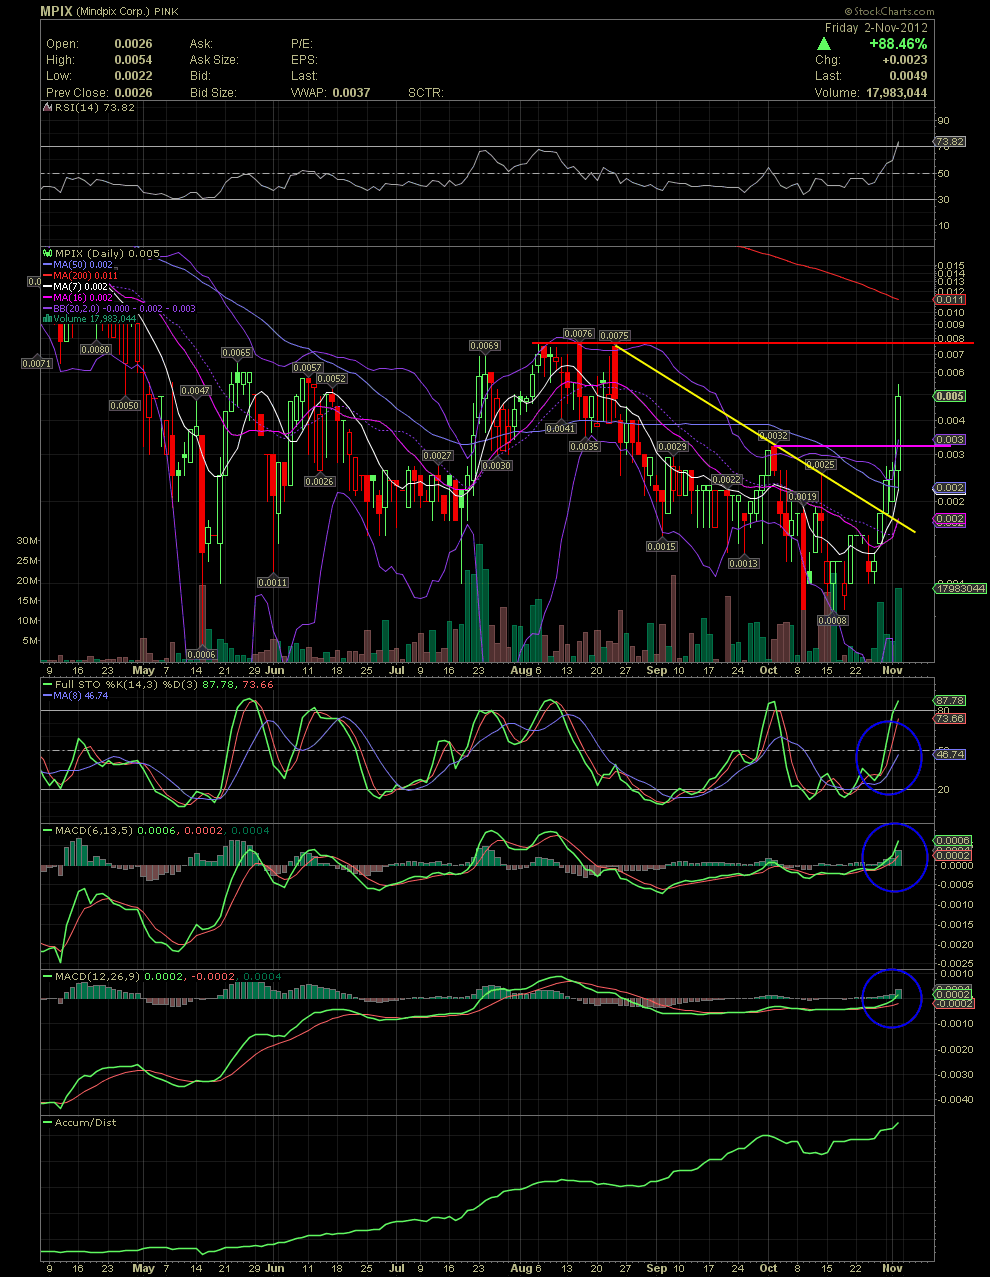990x1277 pixels.
Task: Click the 0.0057 price label
Action: point(307,368)
